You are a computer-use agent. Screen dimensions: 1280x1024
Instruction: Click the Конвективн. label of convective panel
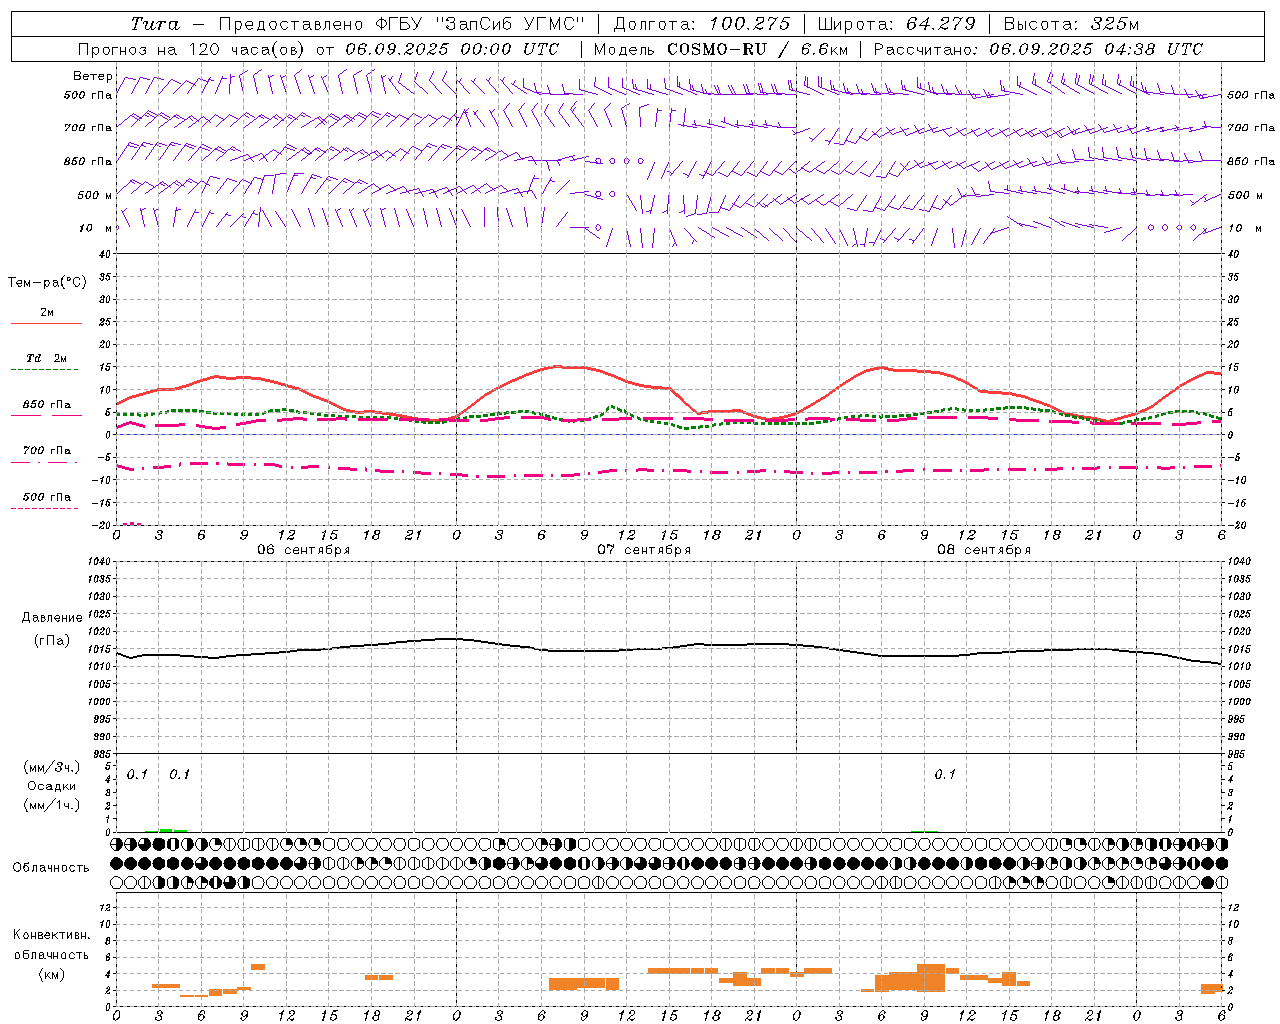[x=52, y=934]
